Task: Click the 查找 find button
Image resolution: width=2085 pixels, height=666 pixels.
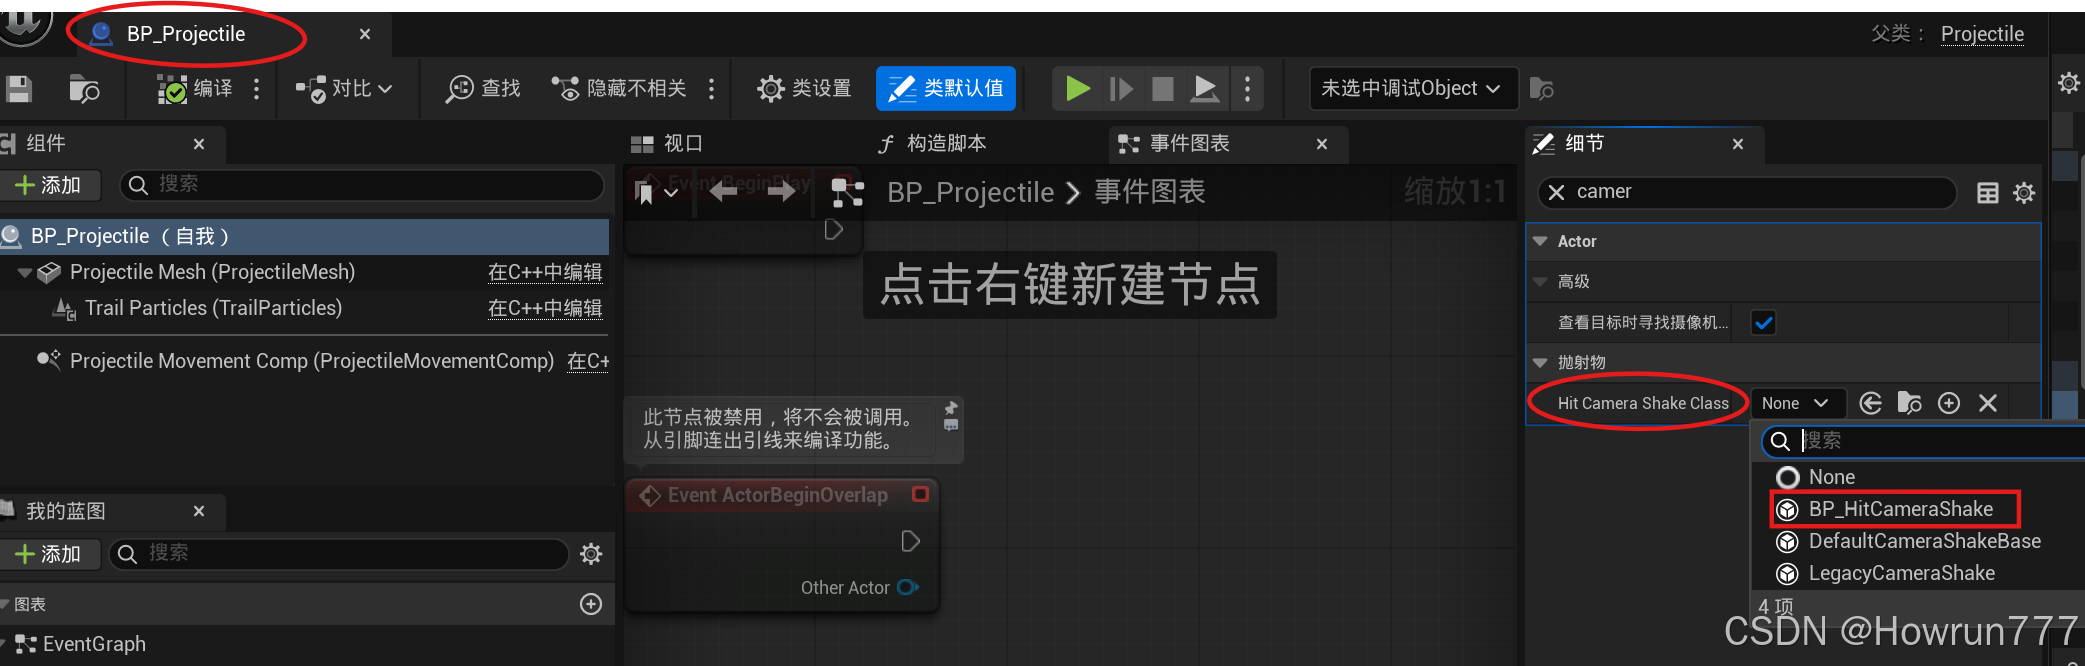Action: pos(483,89)
